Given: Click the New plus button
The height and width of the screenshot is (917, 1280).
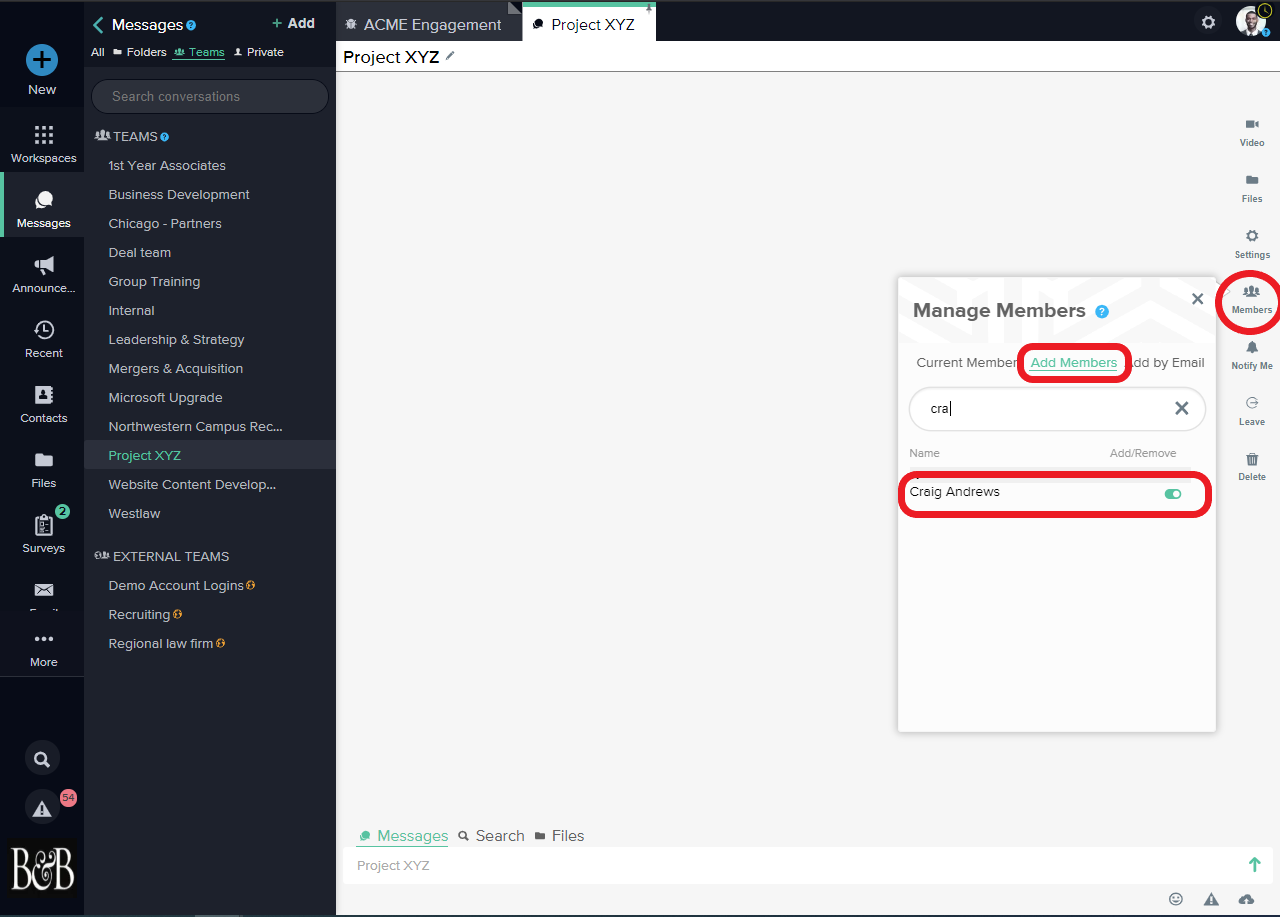Looking at the screenshot, I should click(x=42, y=60).
